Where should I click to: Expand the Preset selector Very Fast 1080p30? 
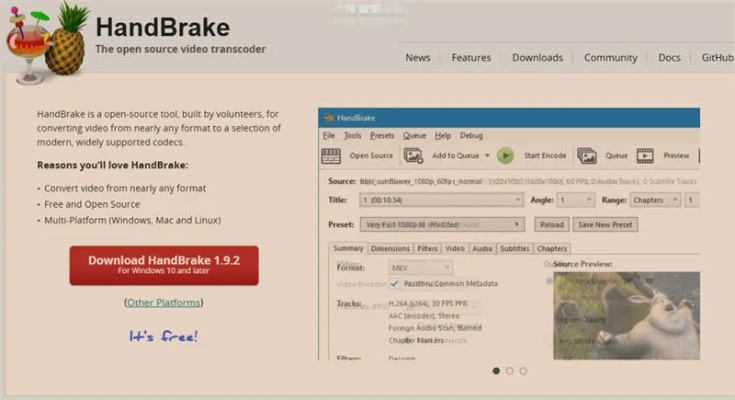(442, 225)
